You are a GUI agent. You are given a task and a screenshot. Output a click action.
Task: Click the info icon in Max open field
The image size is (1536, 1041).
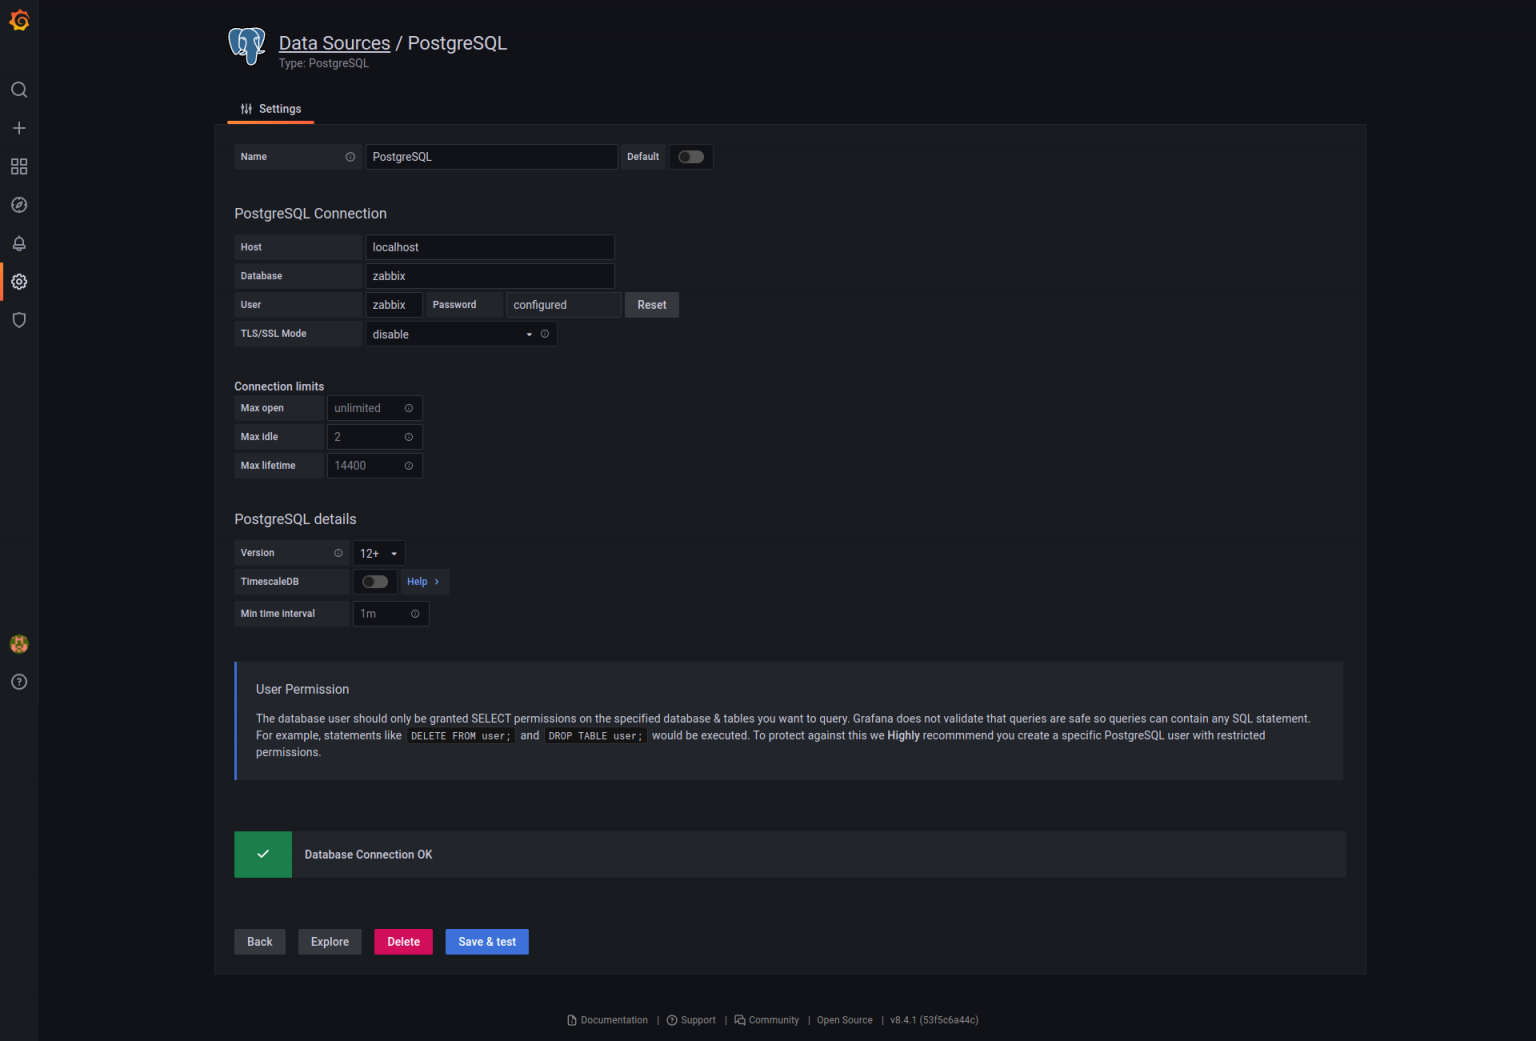409,408
